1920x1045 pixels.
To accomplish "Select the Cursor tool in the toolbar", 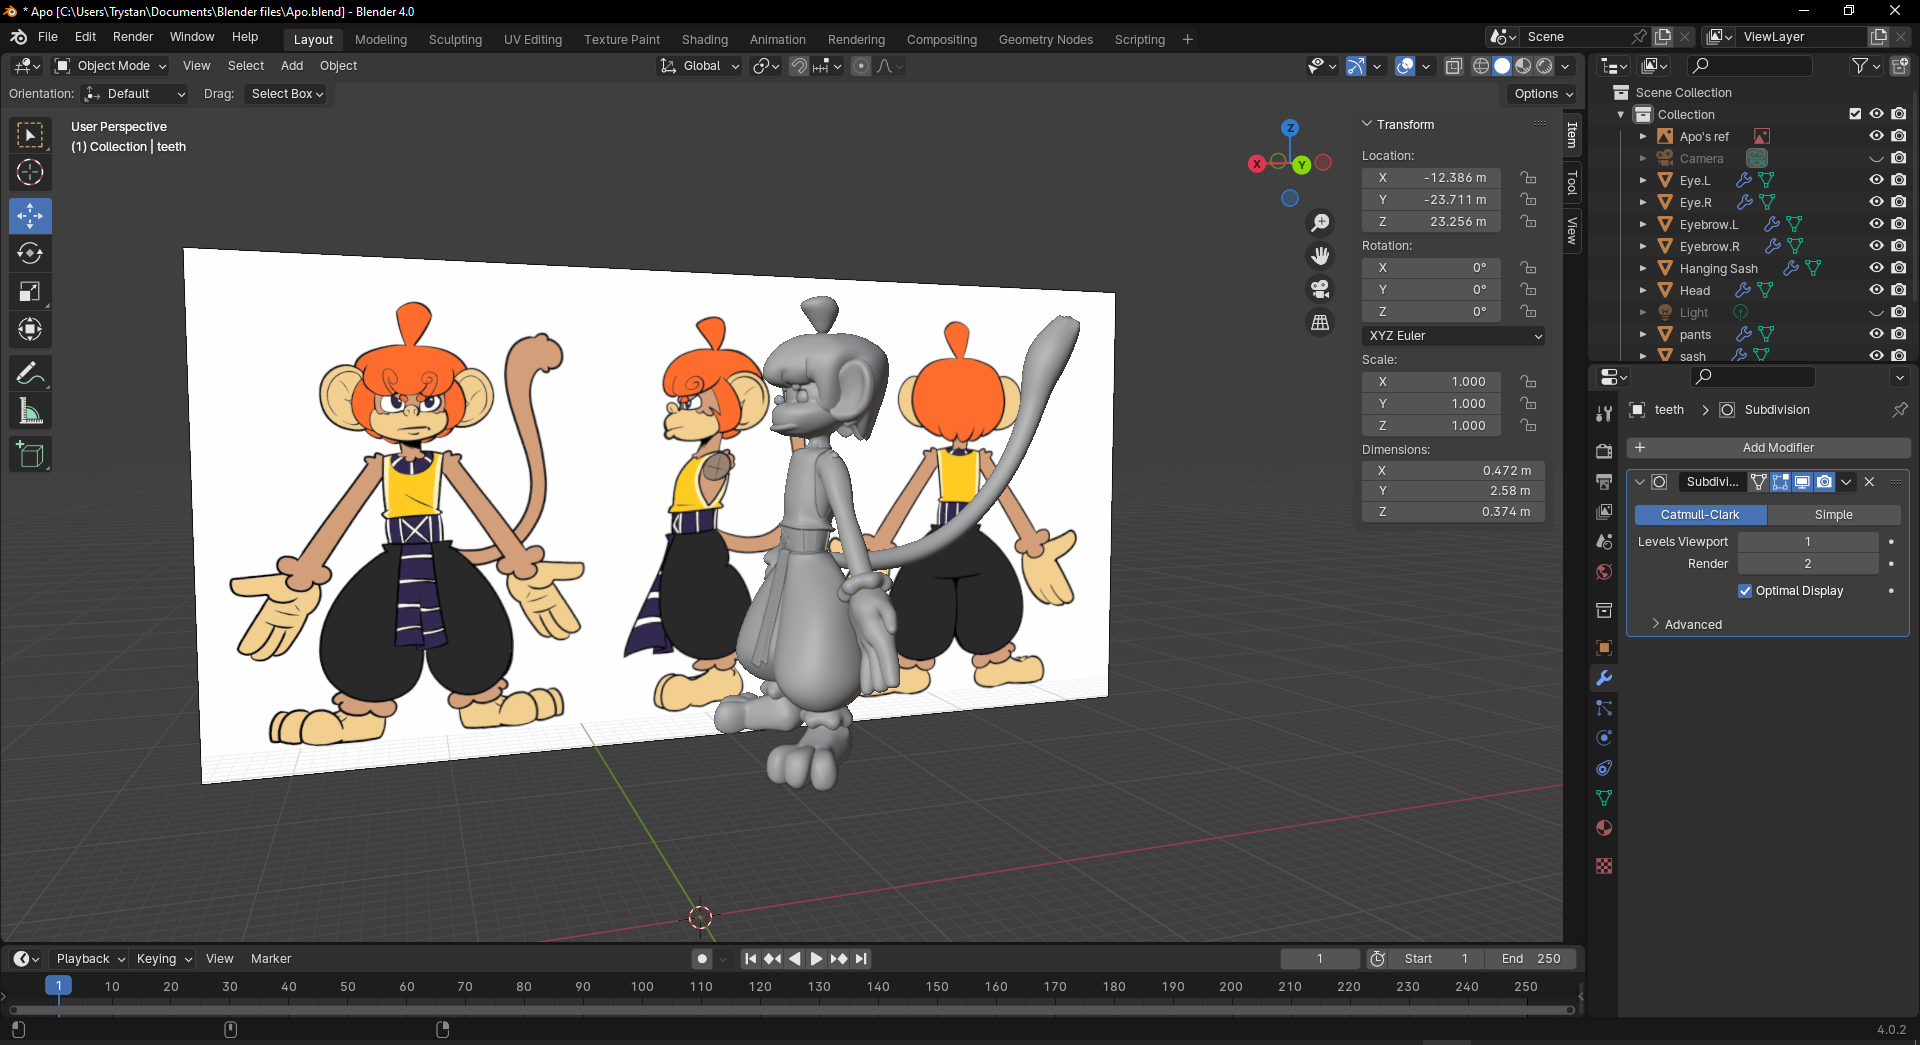I will point(30,173).
